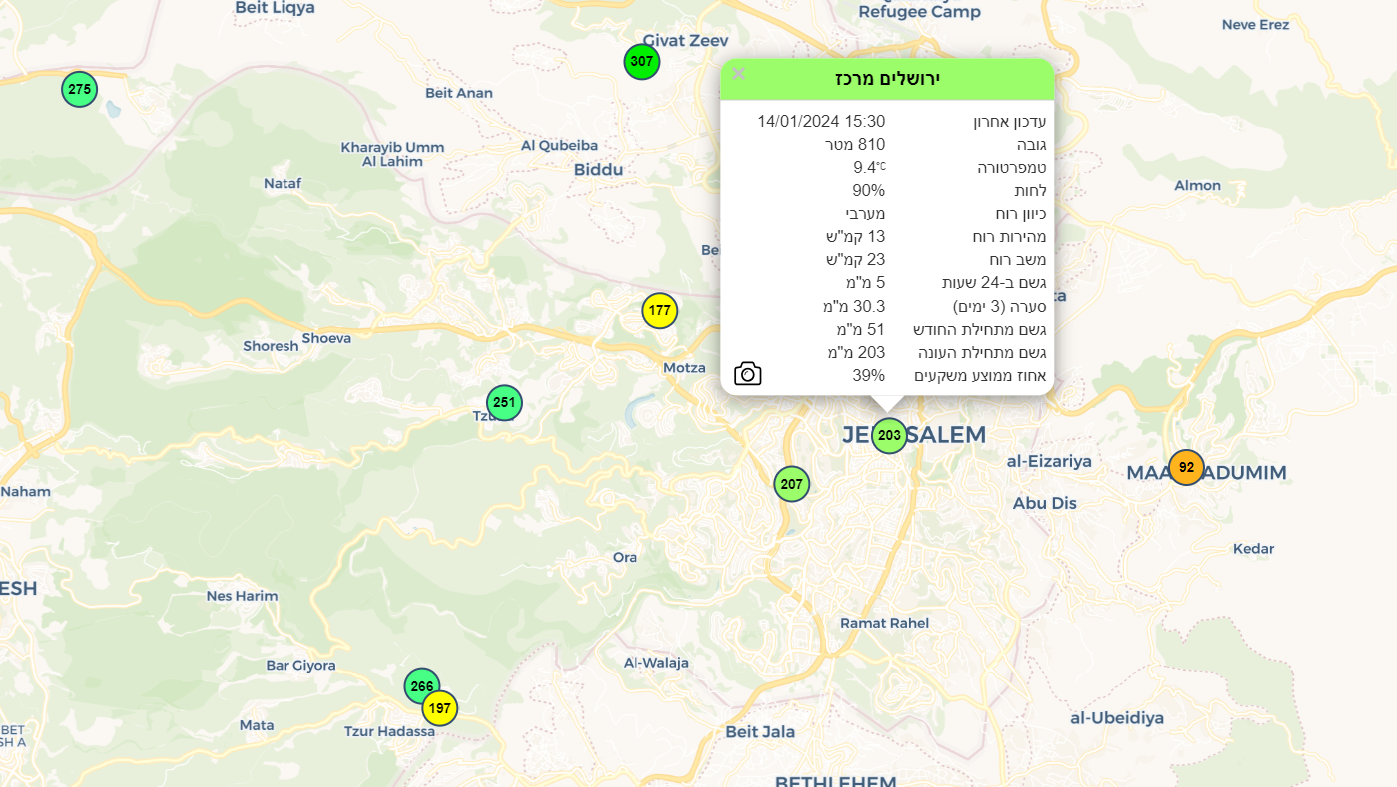Close the Jerusalem center station popup
1397x787 pixels.
click(x=739, y=73)
